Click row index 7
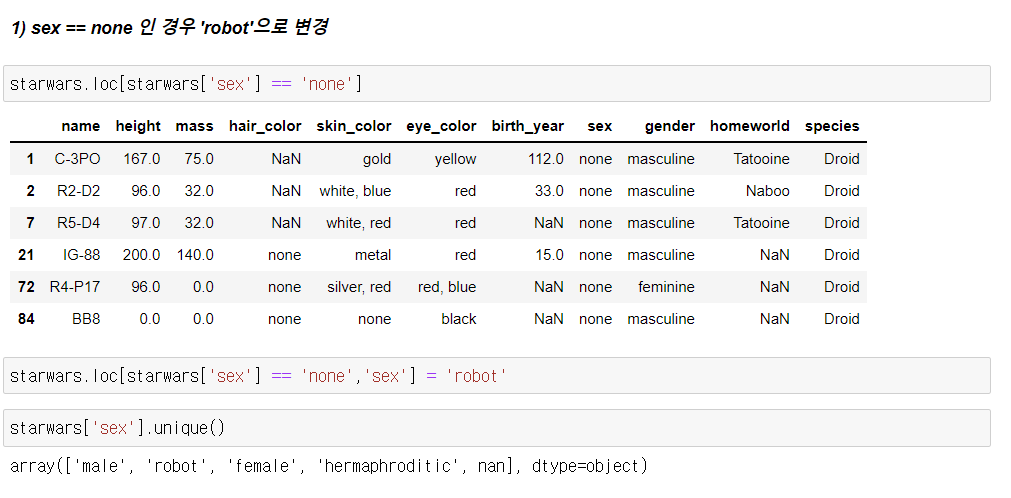 (x=30, y=223)
